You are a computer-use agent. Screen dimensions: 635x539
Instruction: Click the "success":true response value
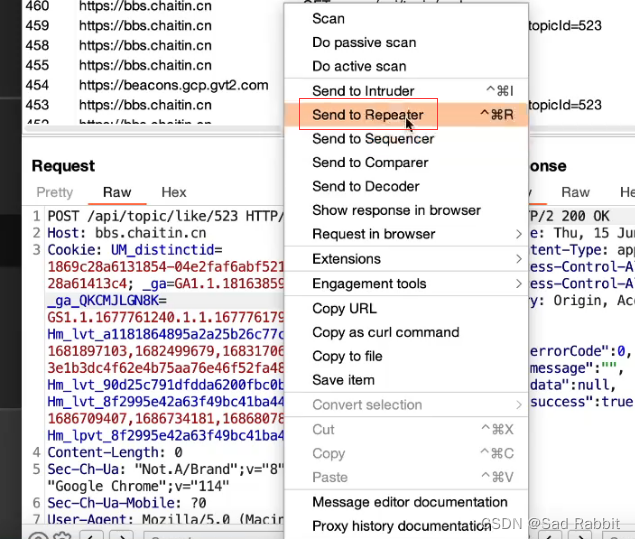pos(581,402)
